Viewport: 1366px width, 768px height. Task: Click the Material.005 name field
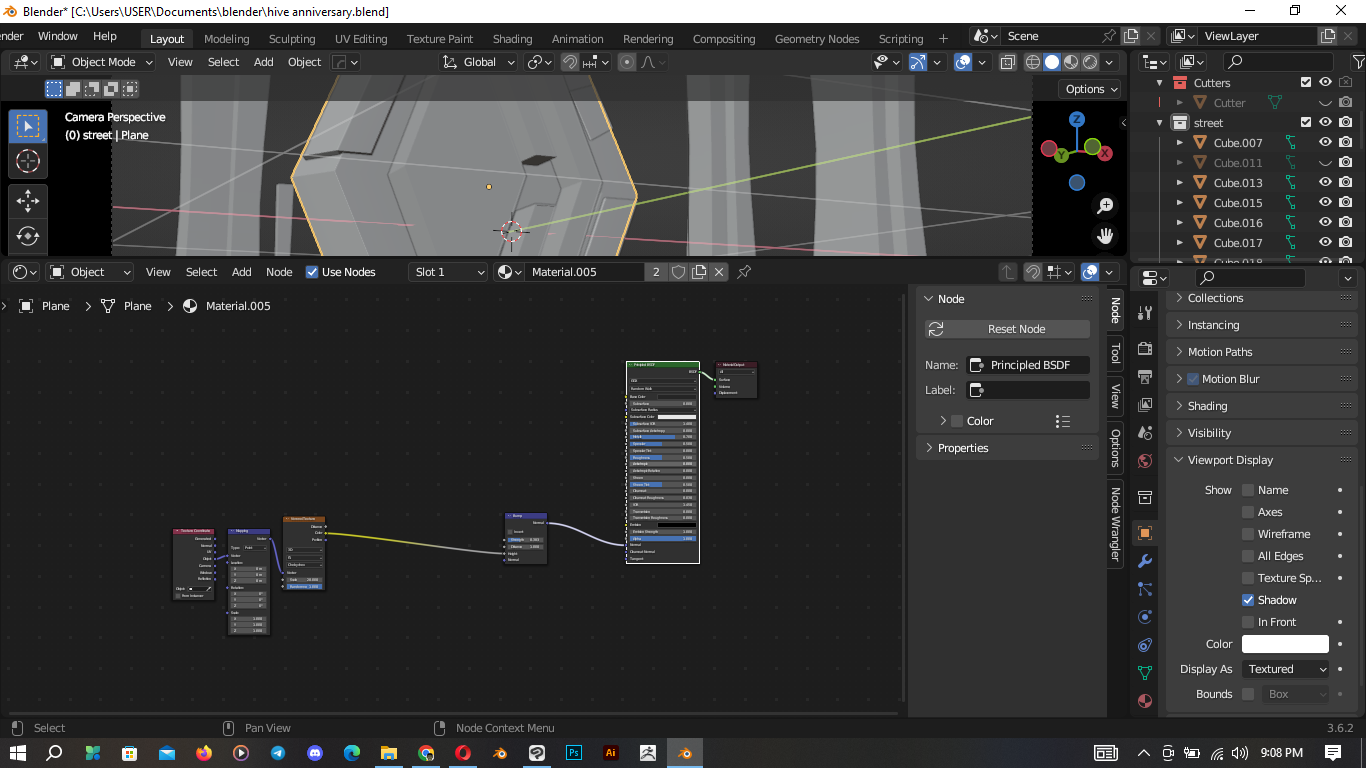coord(585,272)
